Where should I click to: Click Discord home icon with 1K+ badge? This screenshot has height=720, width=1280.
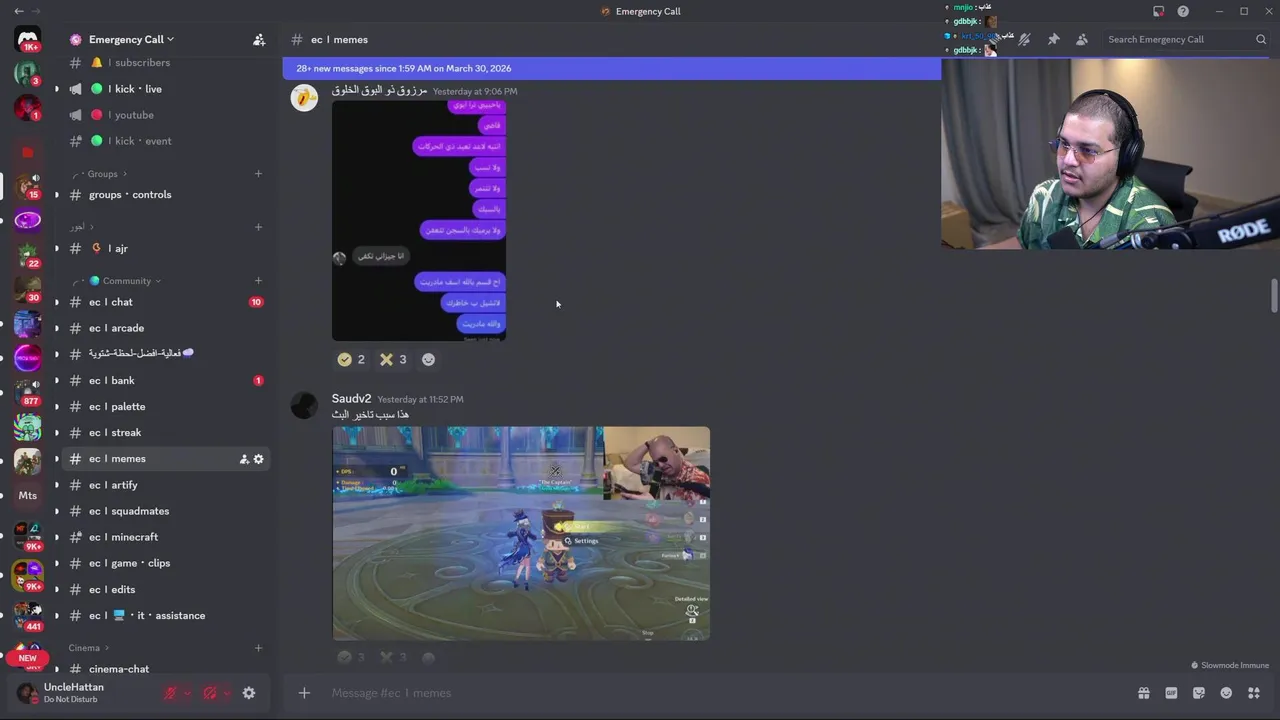pos(28,39)
